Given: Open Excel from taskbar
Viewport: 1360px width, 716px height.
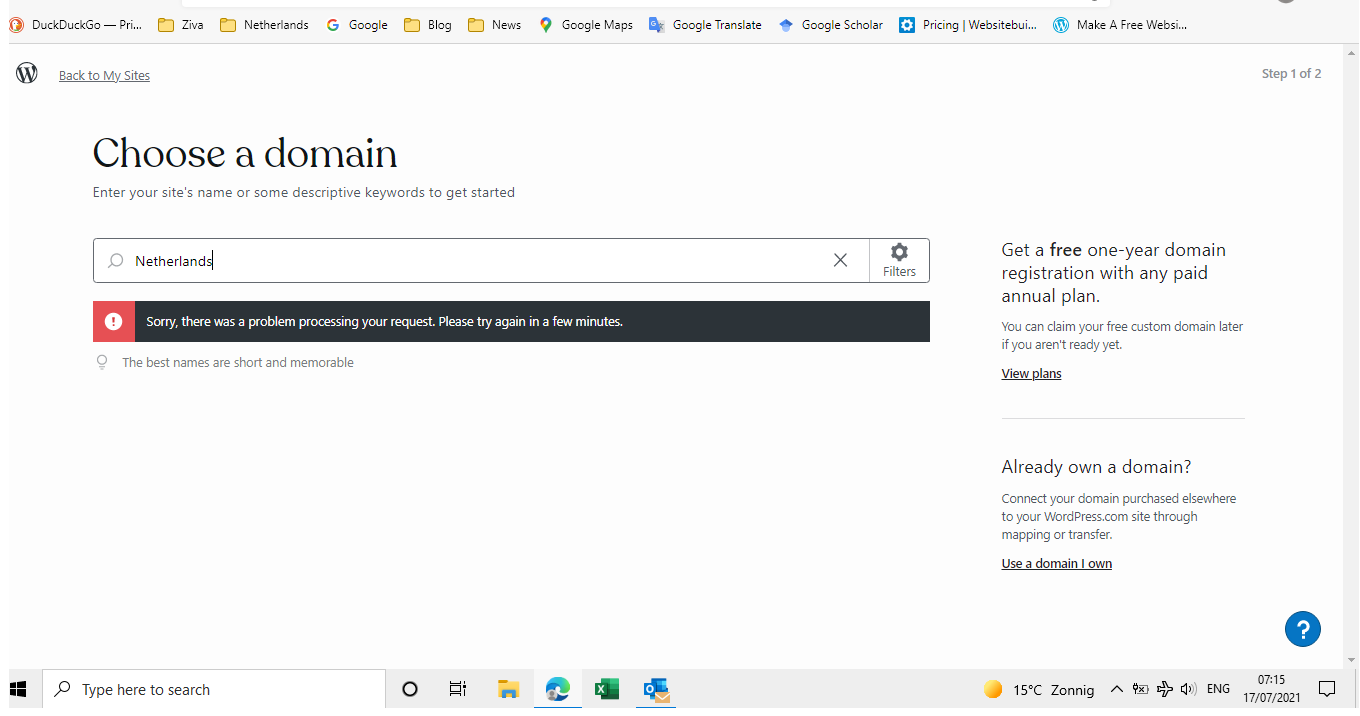Looking at the screenshot, I should [x=606, y=689].
